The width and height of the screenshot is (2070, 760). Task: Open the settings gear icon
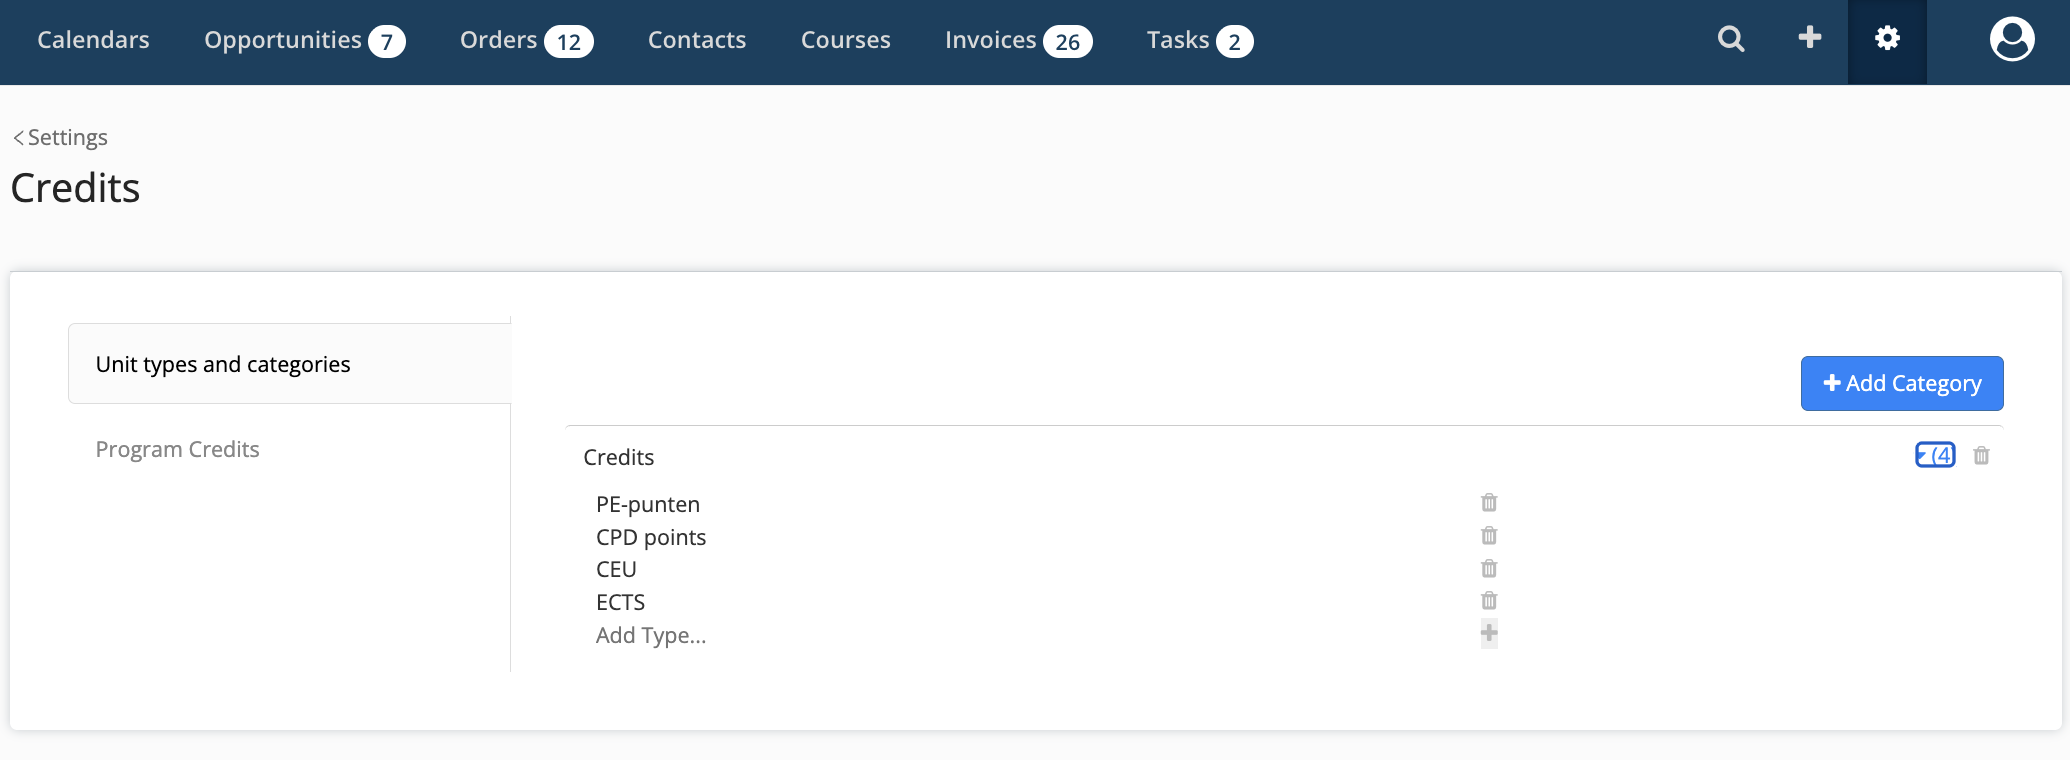1887,39
